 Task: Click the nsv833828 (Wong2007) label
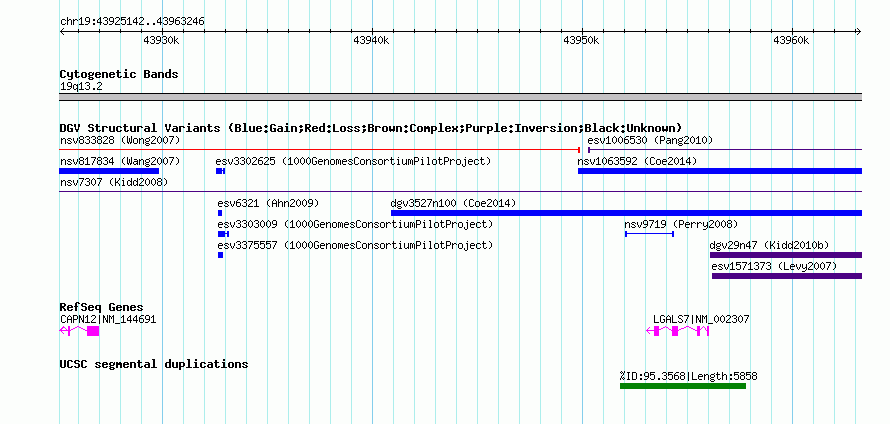coord(120,140)
